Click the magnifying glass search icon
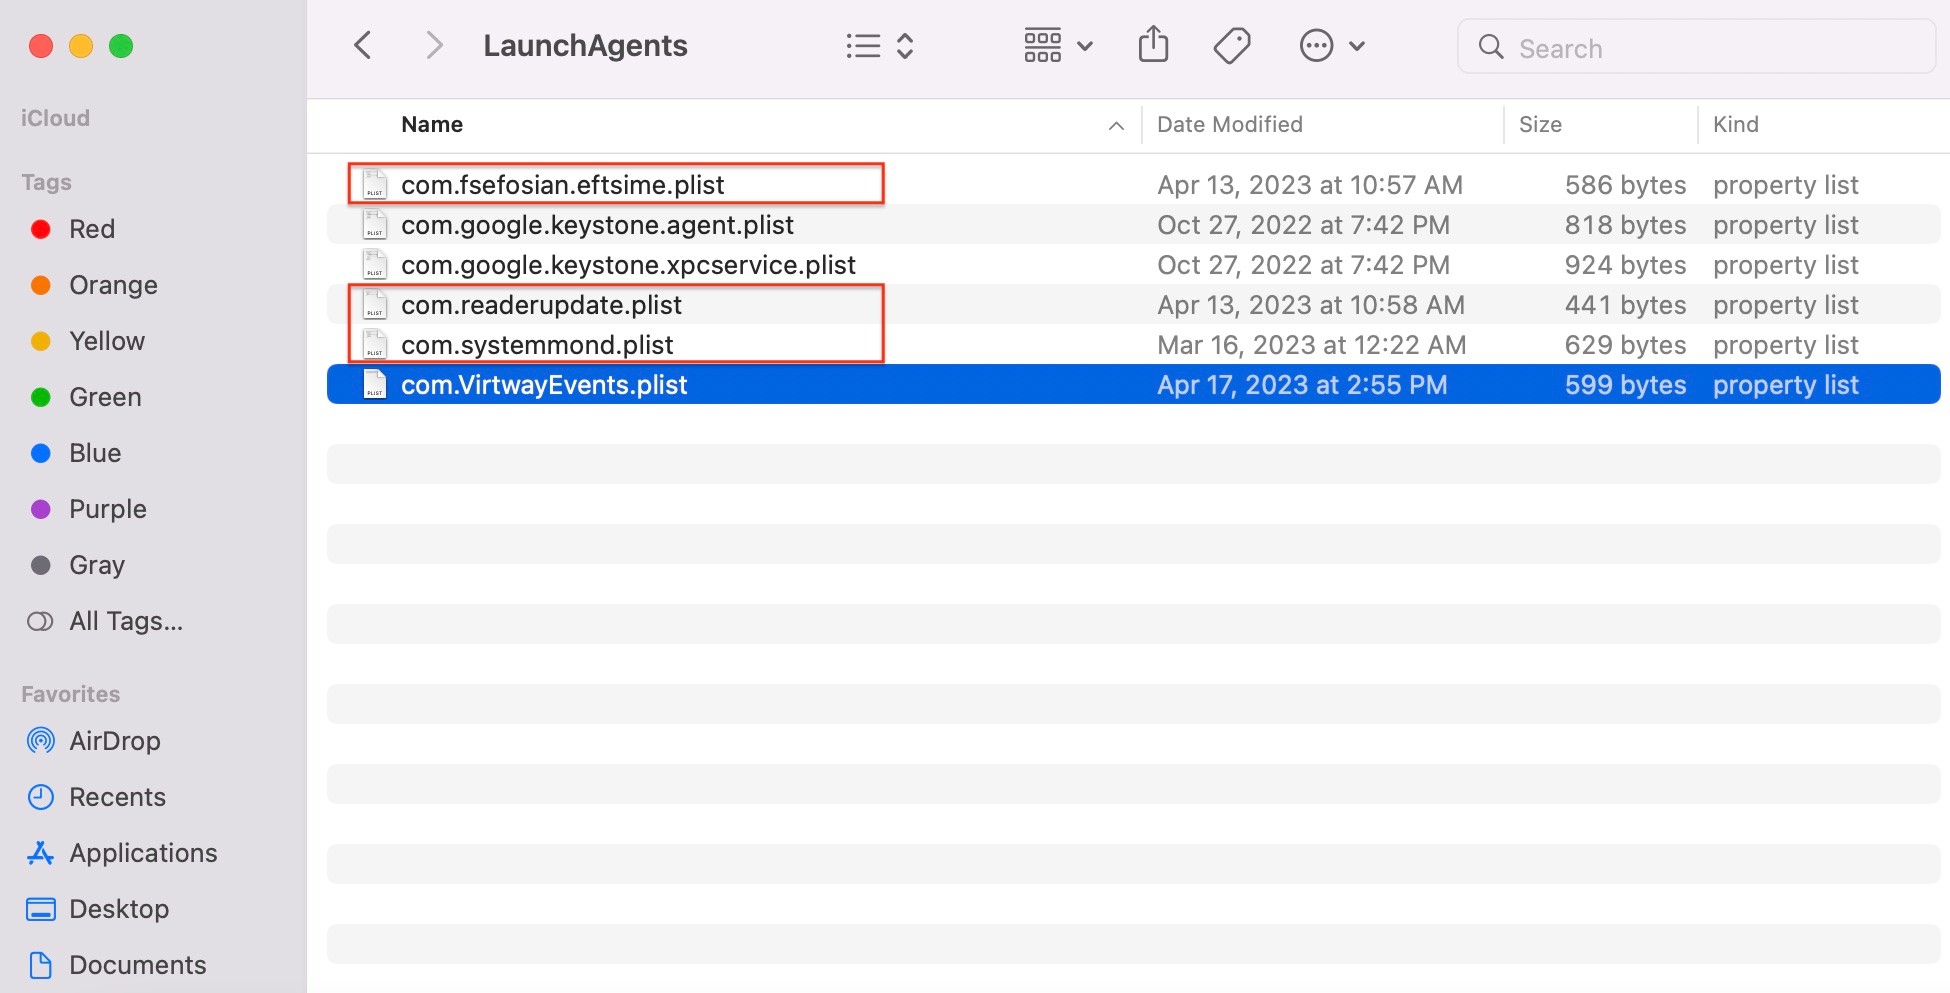This screenshot has width=1950, height=993. (1491, 47)
